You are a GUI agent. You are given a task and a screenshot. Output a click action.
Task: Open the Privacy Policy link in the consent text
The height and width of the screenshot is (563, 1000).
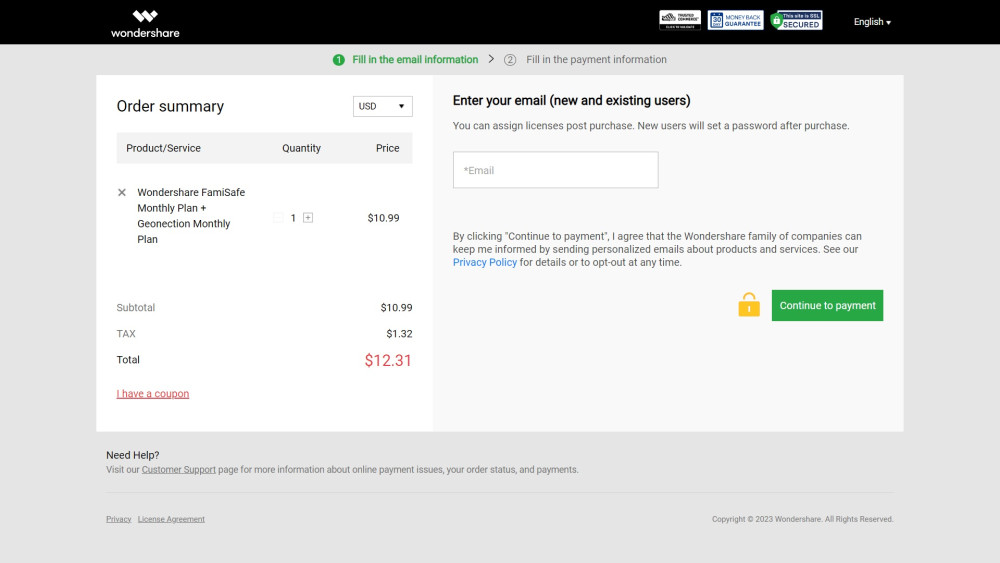[x=484, y=263]
